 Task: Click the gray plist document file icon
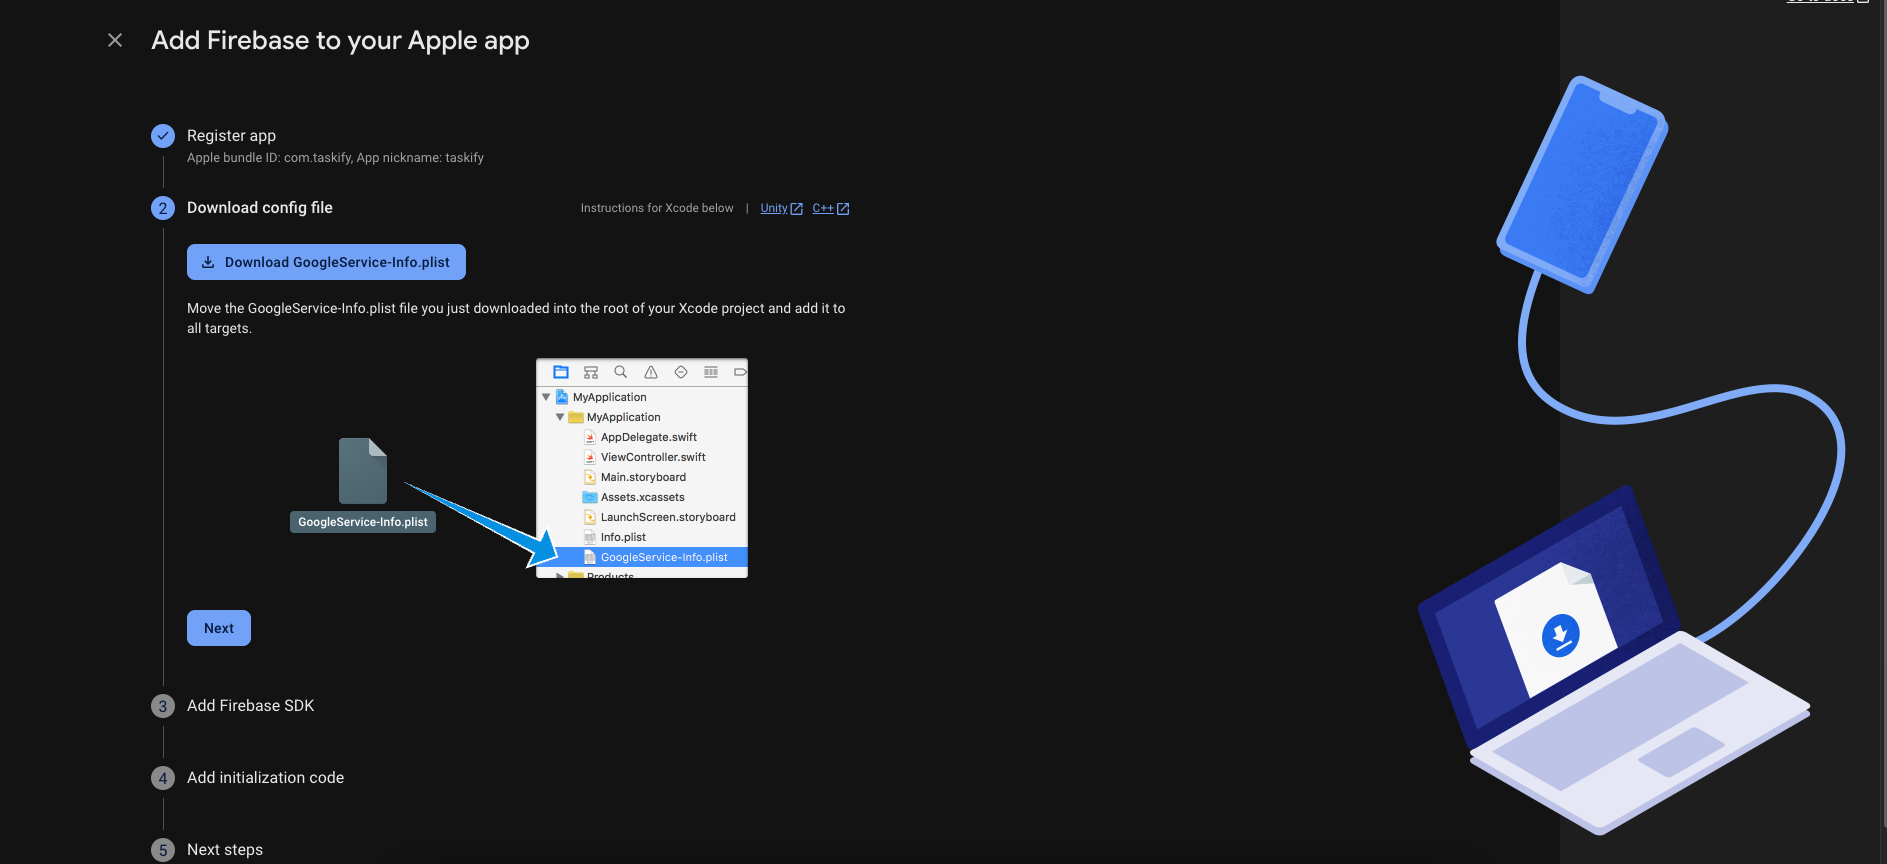pyautogui.click(x=363, y=471)
